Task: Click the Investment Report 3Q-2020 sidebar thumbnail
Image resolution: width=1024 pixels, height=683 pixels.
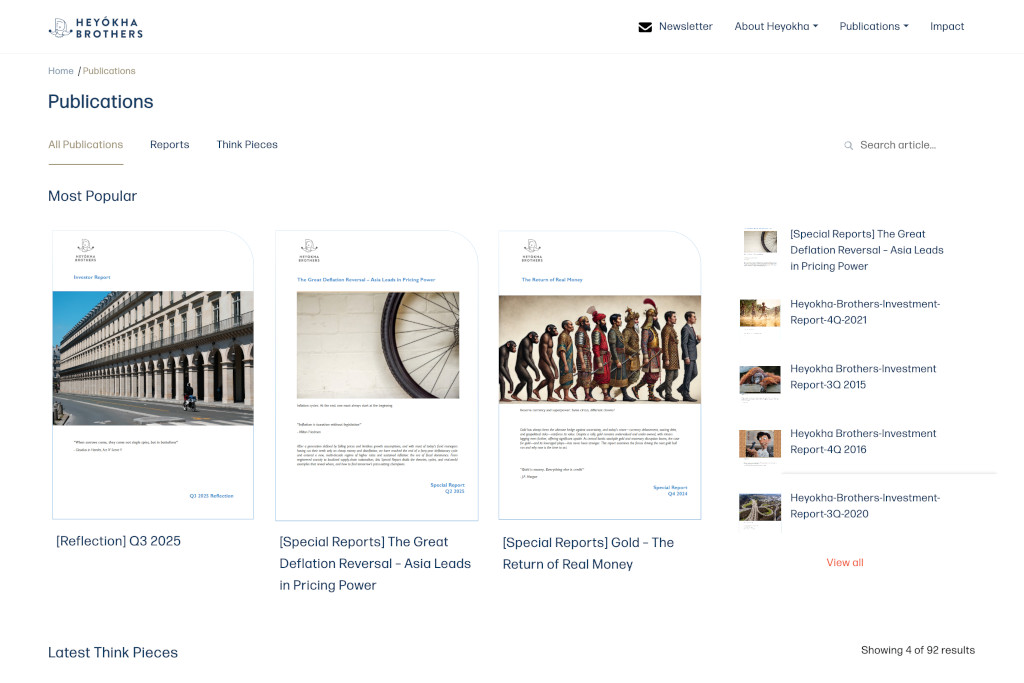Action: (x=760, y=508)
